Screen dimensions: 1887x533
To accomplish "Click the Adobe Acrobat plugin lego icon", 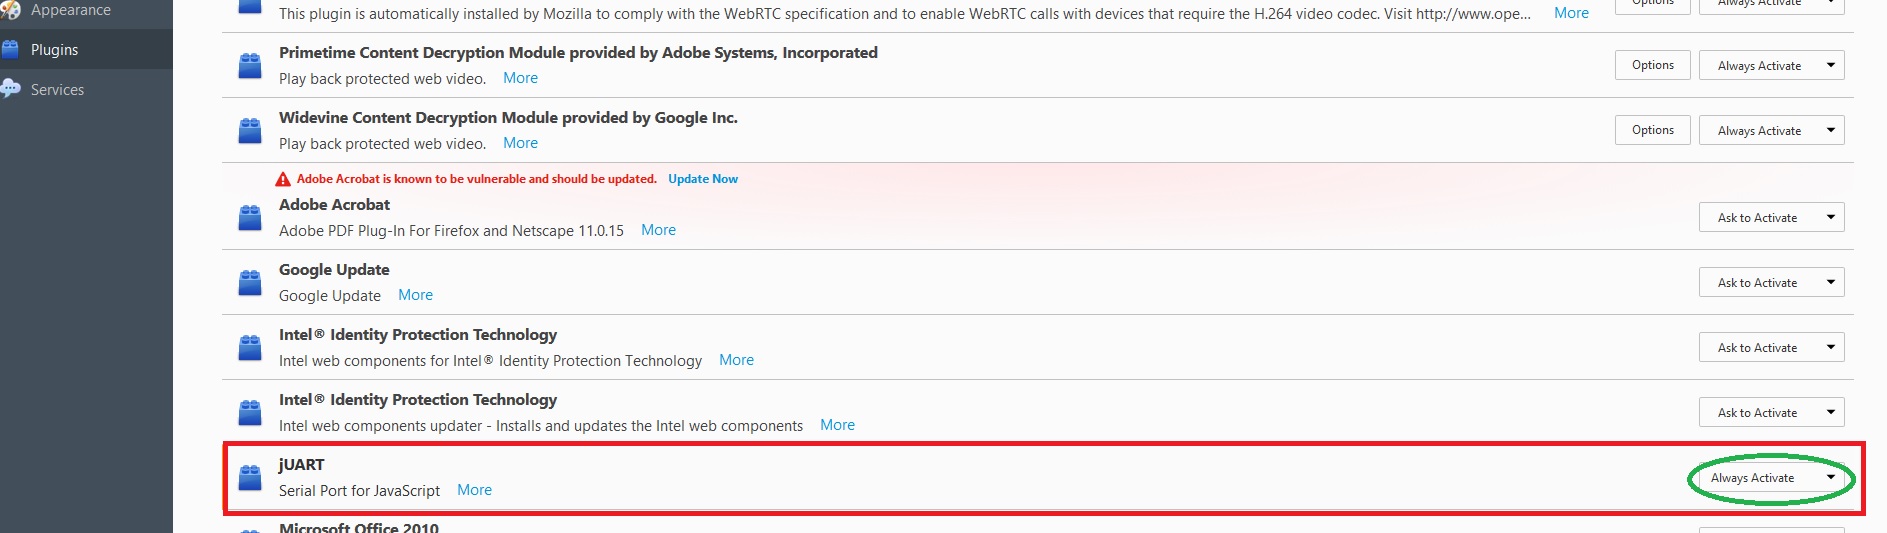I will [250, 217].
